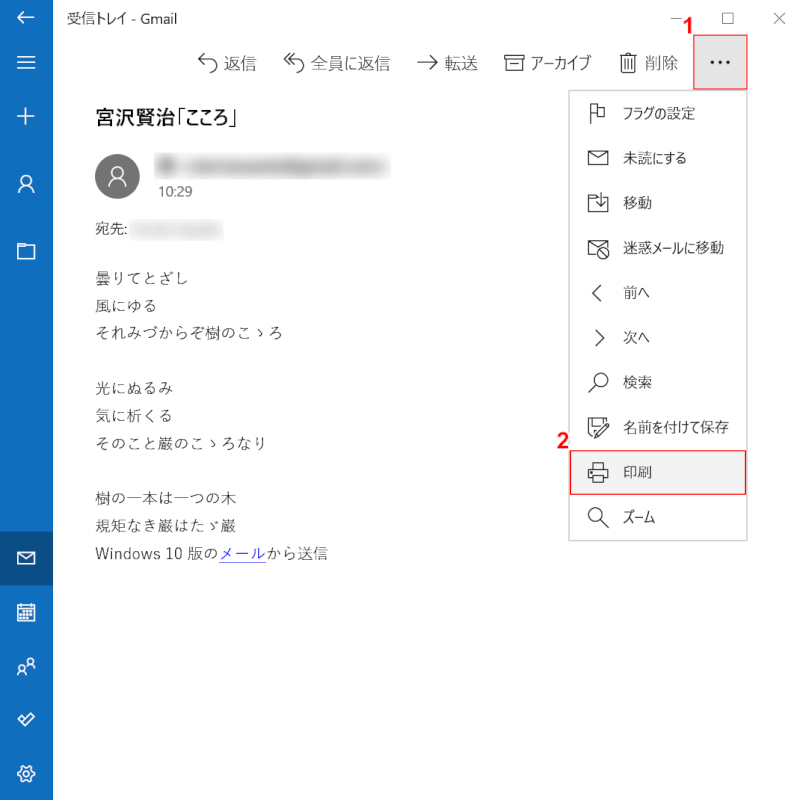Select 迷惑メールに移動 in the menu
Viewport: 806px width, 800px height.
657,247
